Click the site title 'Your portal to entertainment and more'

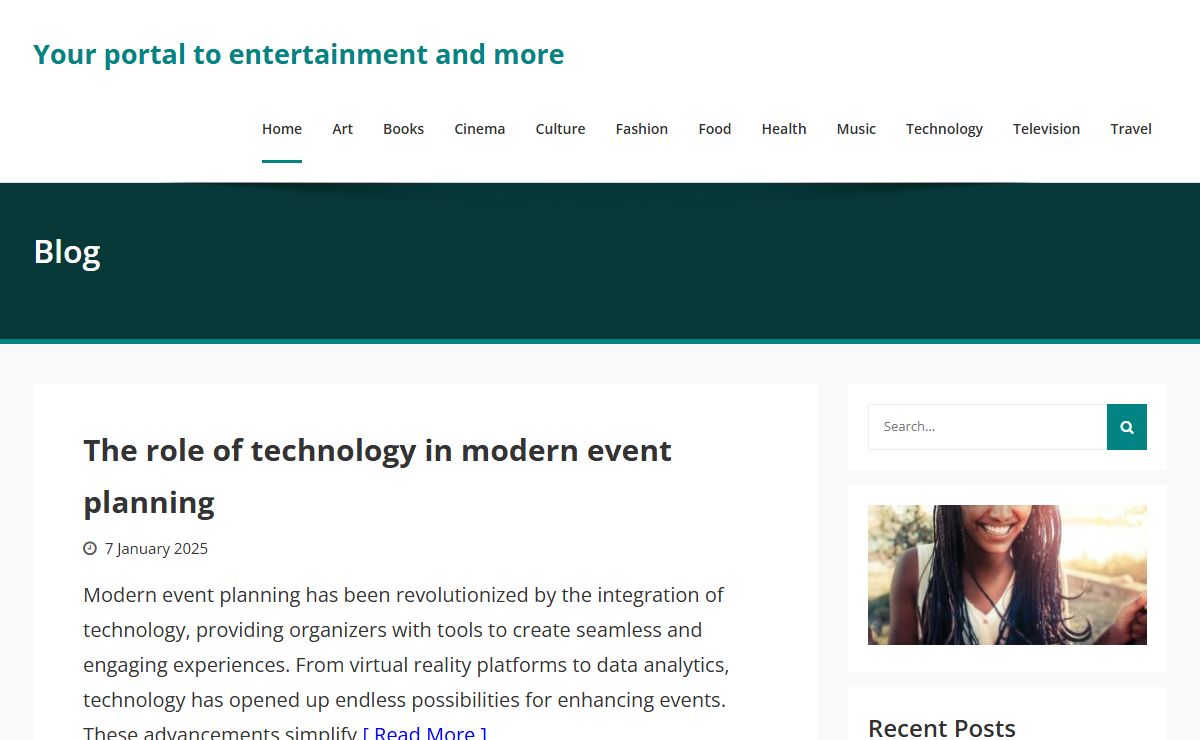pos(299,54)
